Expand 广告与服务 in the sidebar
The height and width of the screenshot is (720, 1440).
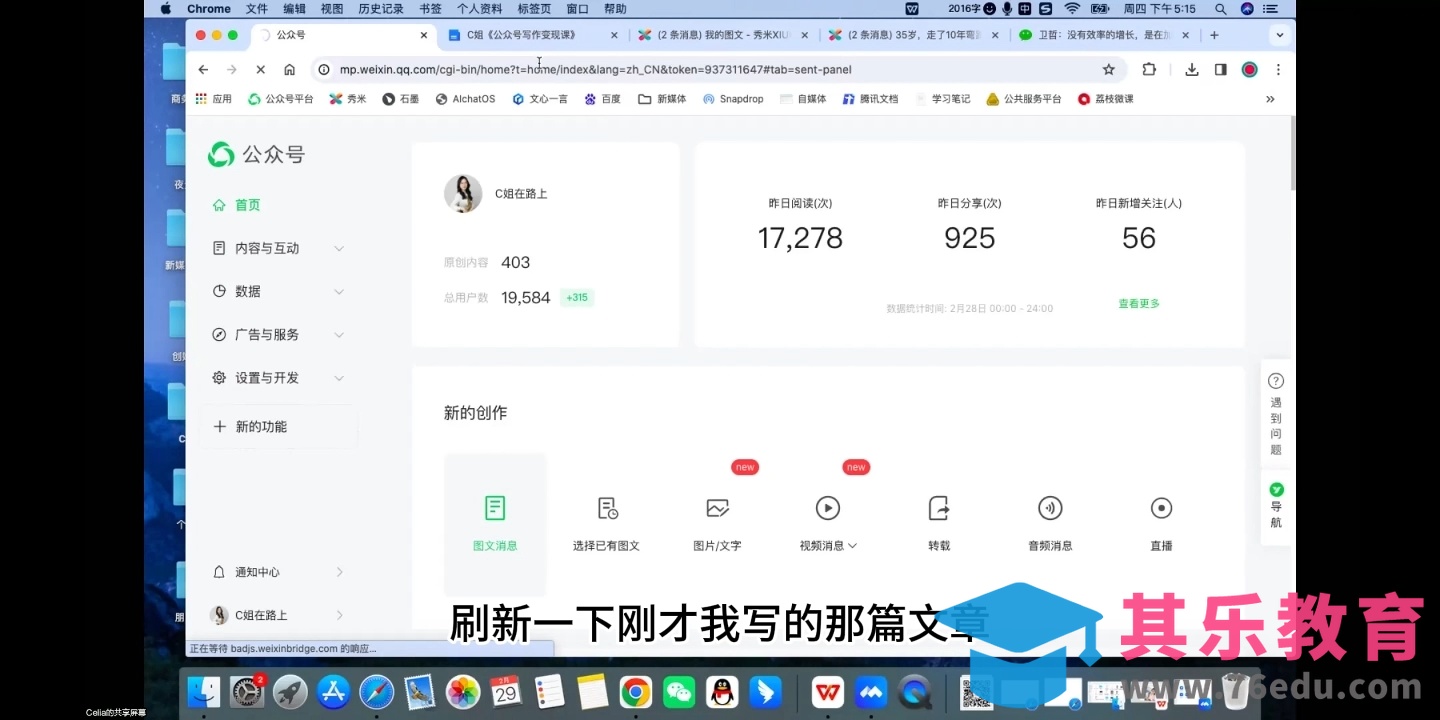click(278, 335)
